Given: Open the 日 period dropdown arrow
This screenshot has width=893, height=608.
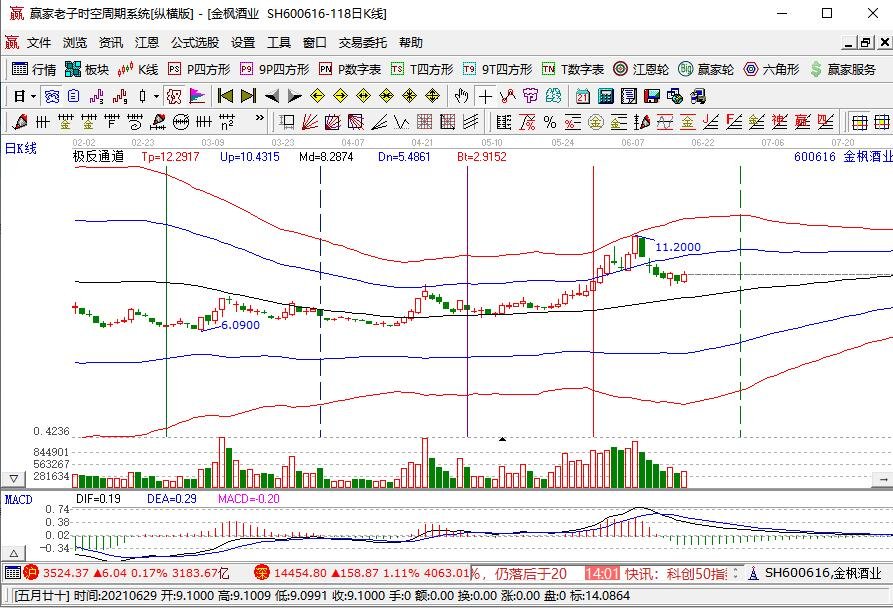Looking at the screenshot, I should 31,97.
